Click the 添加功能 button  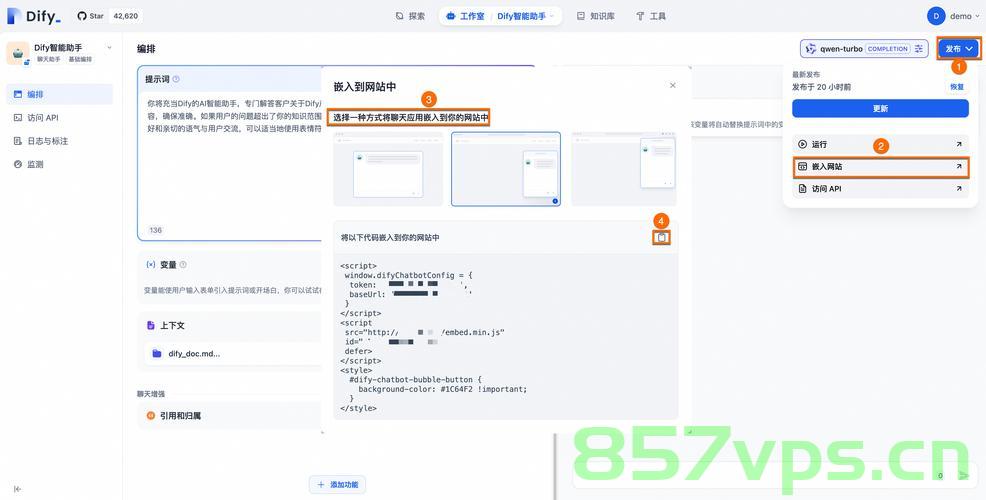[337, 484]
